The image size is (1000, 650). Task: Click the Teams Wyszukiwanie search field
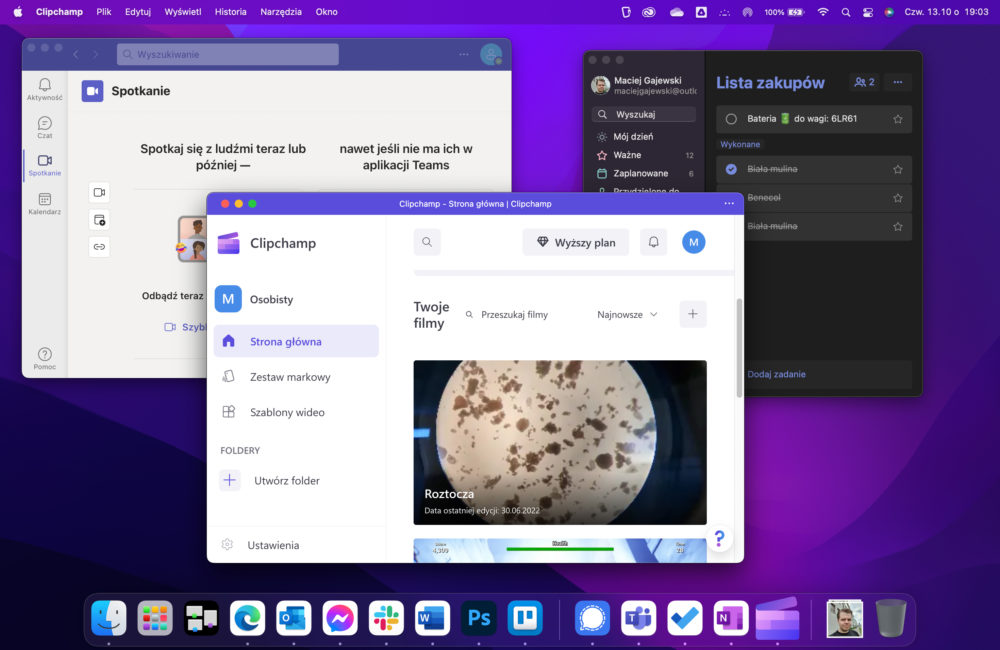coord(228,54)
